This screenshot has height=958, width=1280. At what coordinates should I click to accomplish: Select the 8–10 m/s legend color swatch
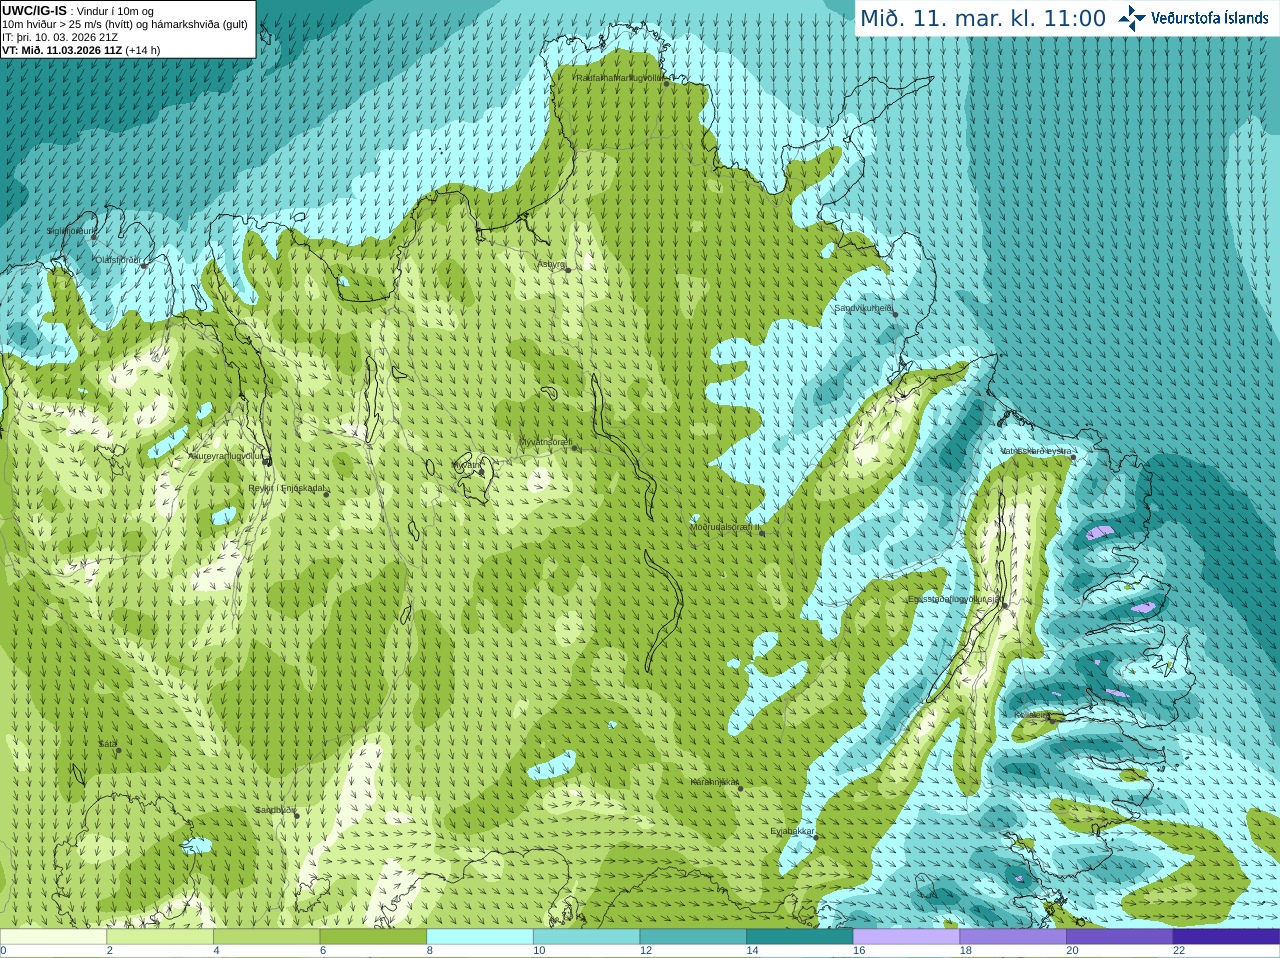[480, 937]
